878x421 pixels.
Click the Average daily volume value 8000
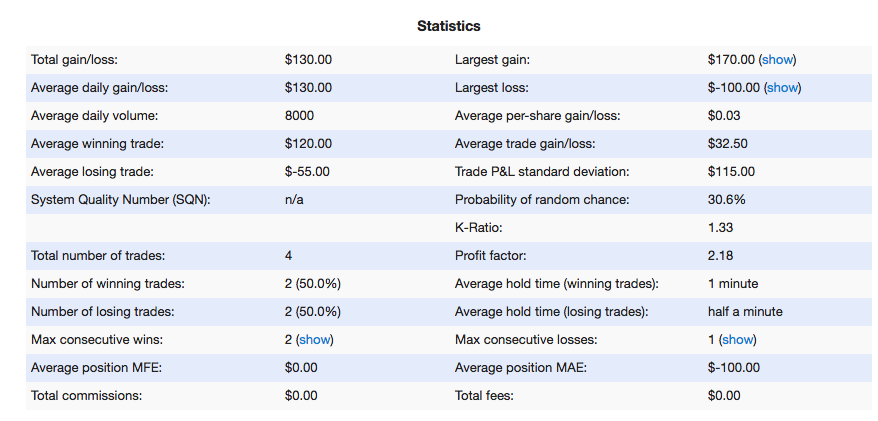299,116
